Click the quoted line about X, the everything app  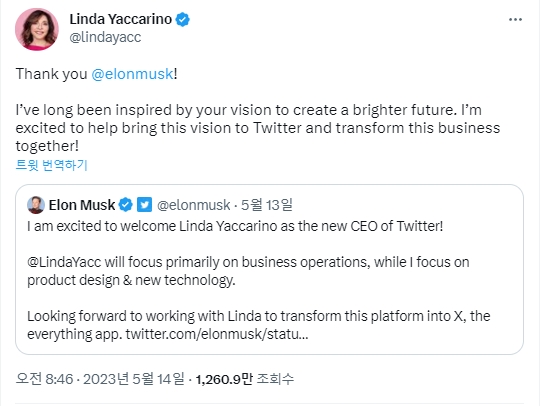(259, 325)
